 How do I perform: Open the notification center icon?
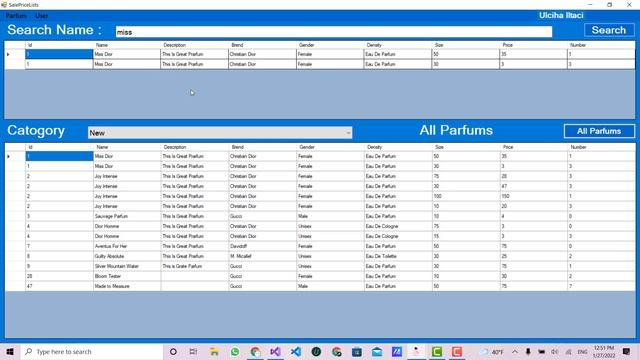(x=627, y=351)
